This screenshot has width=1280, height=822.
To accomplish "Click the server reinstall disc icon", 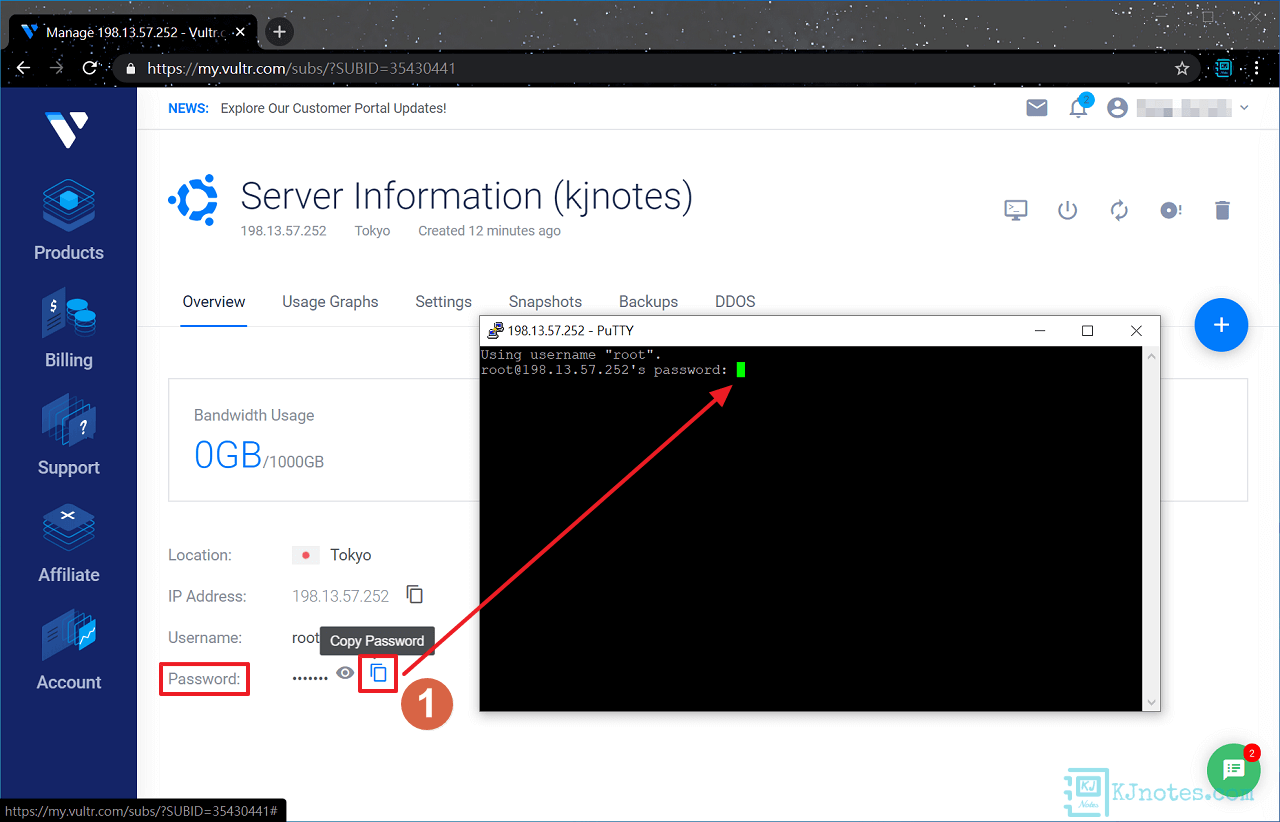I will click(x=1171, y=210).
